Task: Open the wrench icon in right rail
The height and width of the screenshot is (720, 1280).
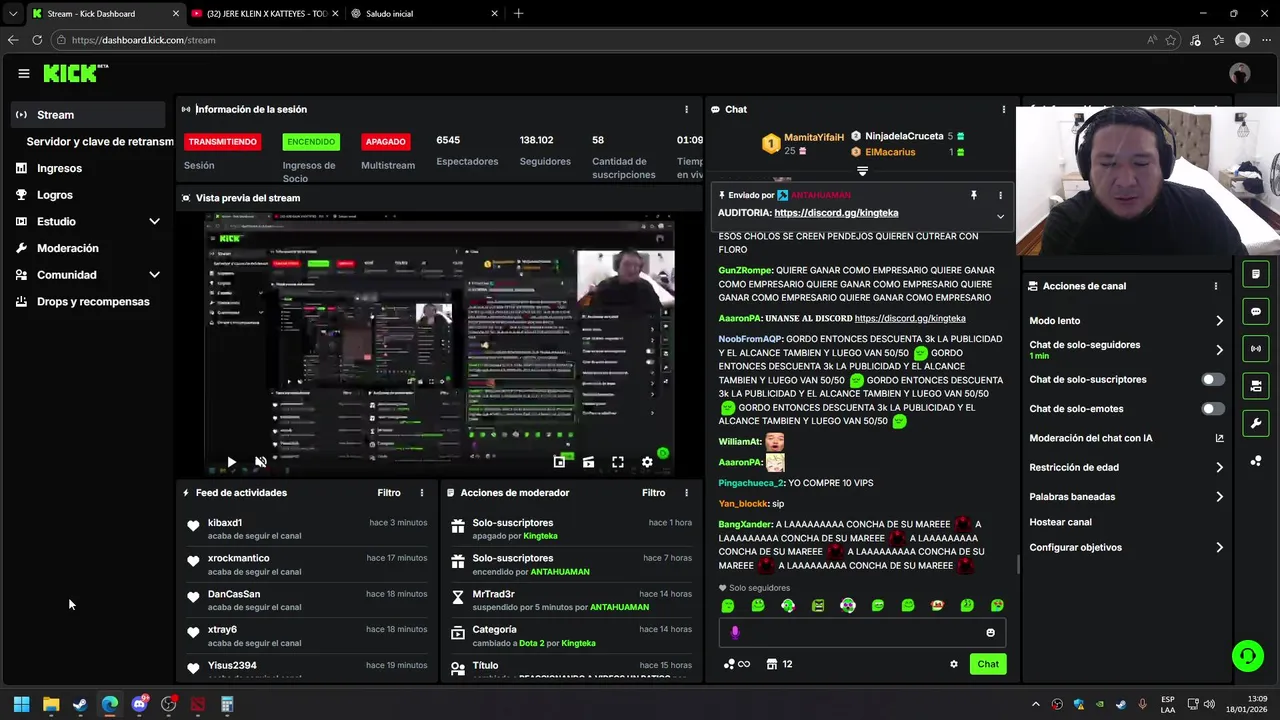Action: (x=1256, y=423)
